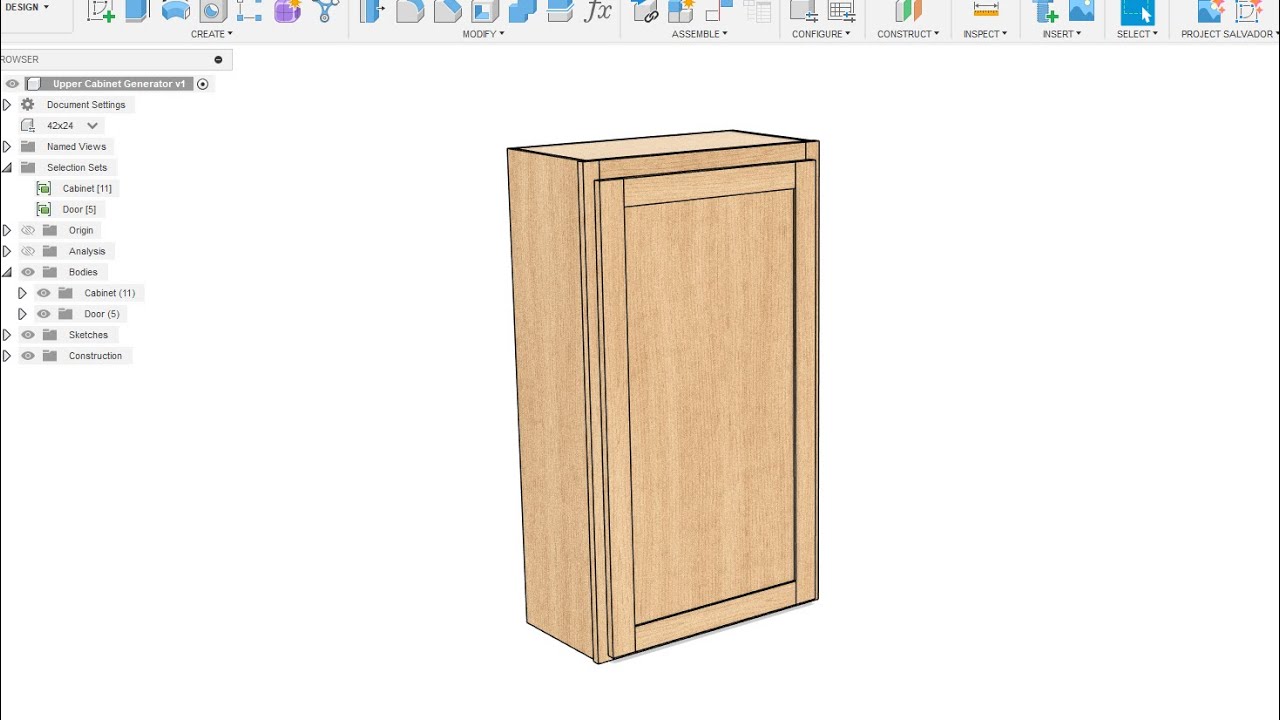Collapse the Selection Sets node
Screen dimensions: 1280x720
point(7,168)
